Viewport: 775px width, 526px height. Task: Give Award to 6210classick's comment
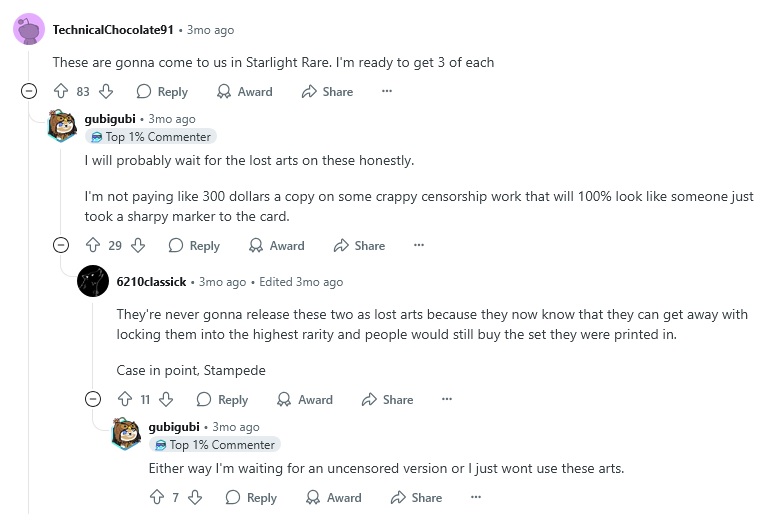(x=305, y=399)
